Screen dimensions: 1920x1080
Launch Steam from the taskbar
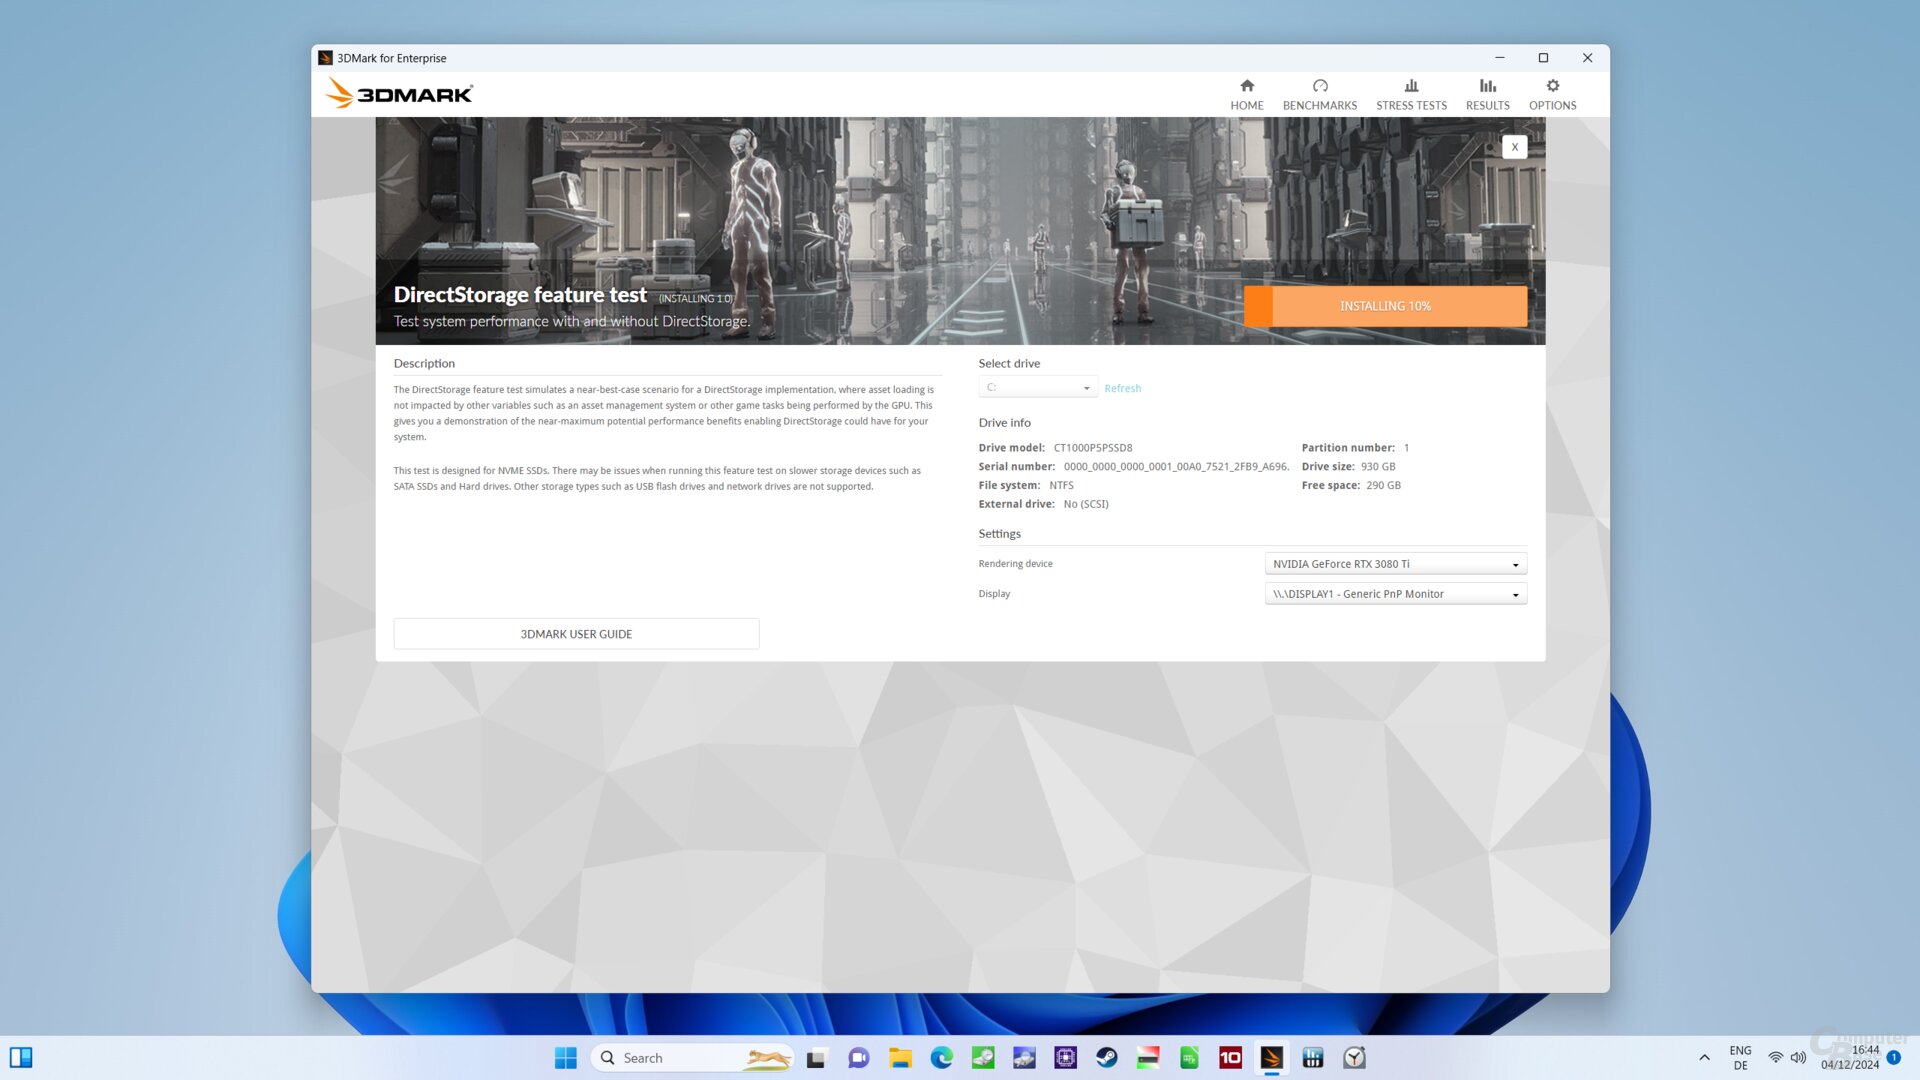[1107, 1057]
